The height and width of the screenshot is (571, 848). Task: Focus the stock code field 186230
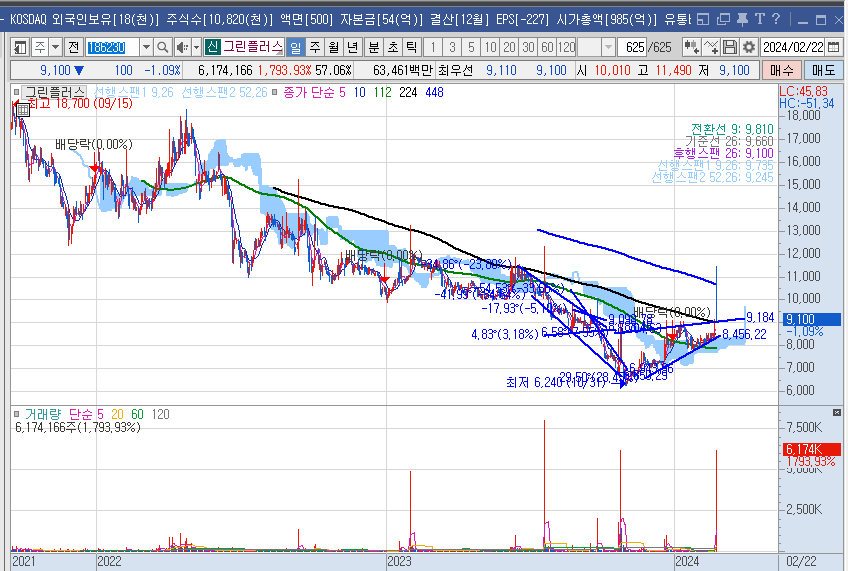pos(112,48)
